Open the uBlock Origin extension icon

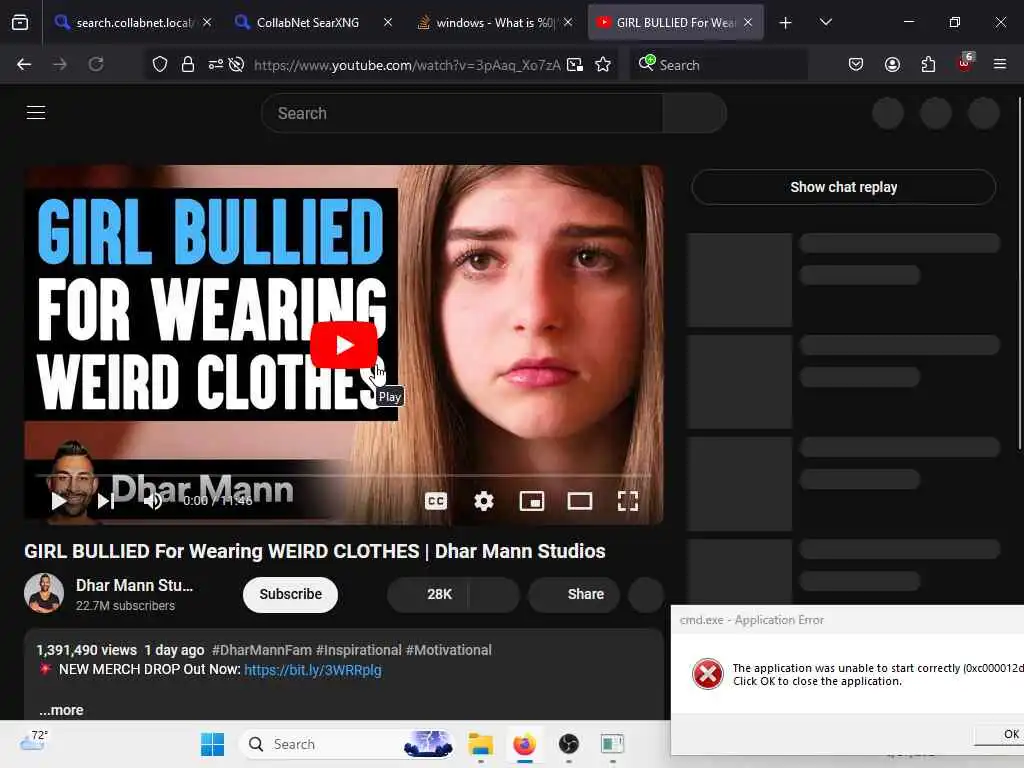(965, 63)
